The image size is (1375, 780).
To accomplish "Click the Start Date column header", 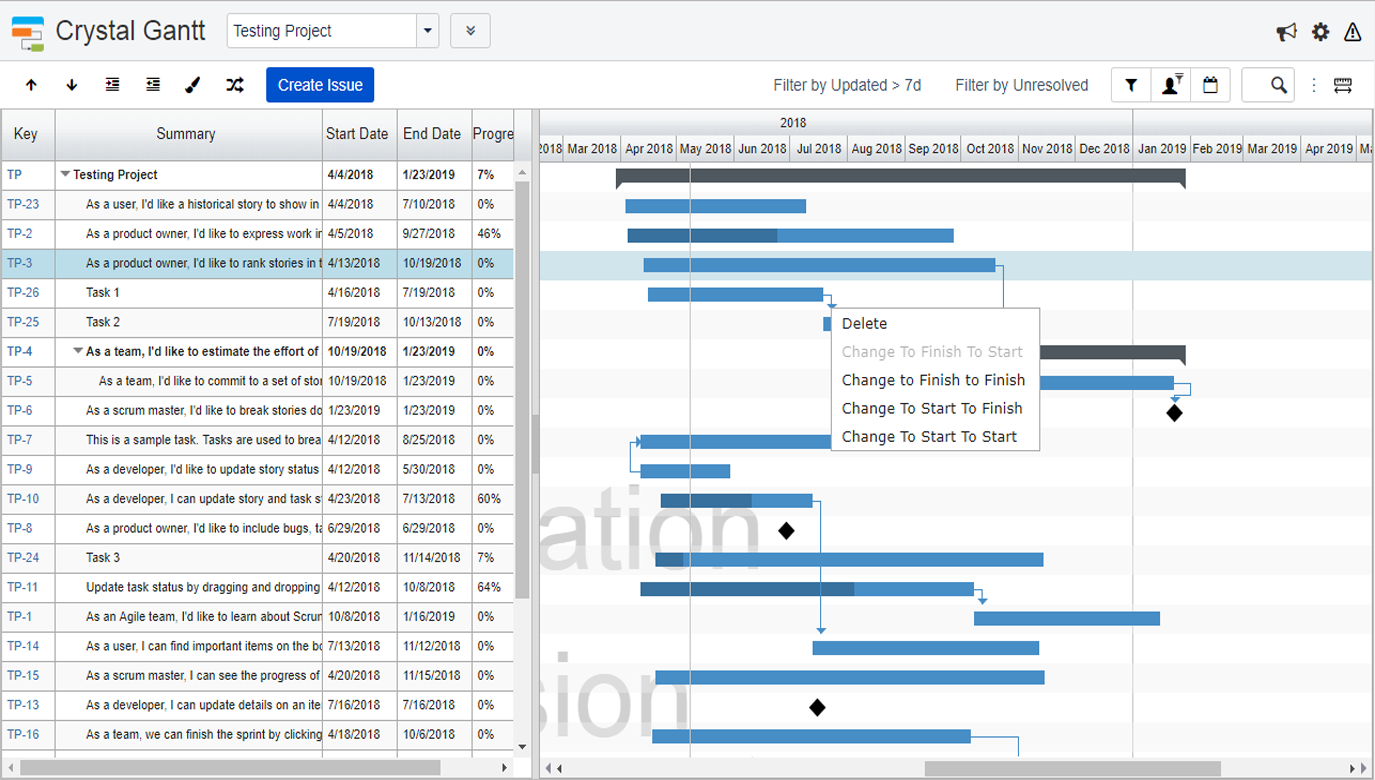I will point(359,134).
